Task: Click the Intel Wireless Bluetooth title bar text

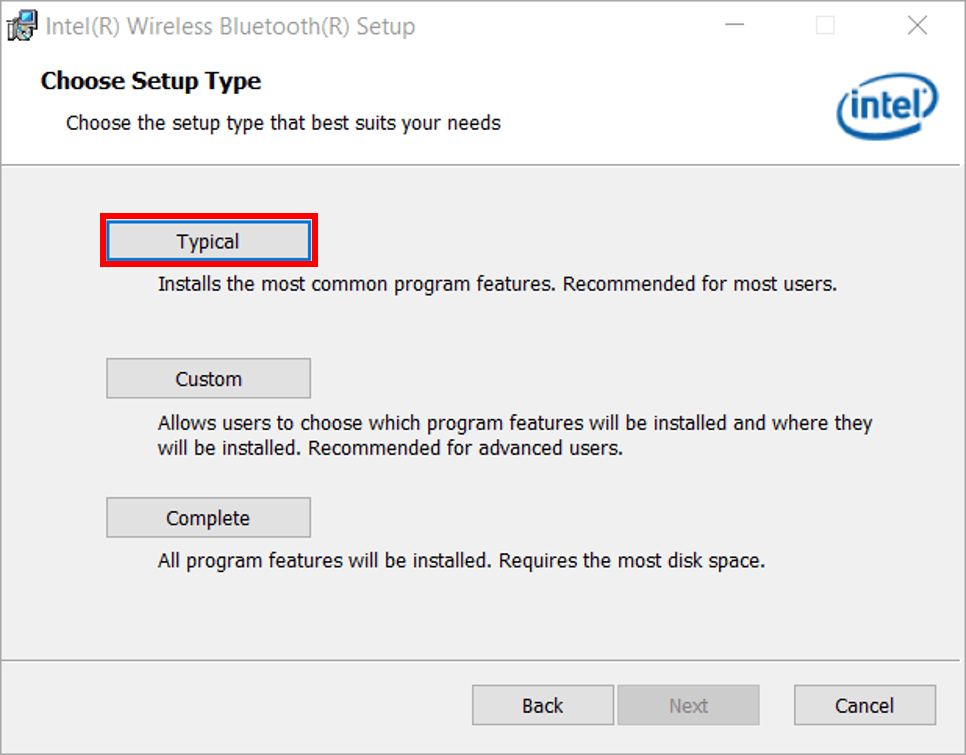Action: coord(229,27)
